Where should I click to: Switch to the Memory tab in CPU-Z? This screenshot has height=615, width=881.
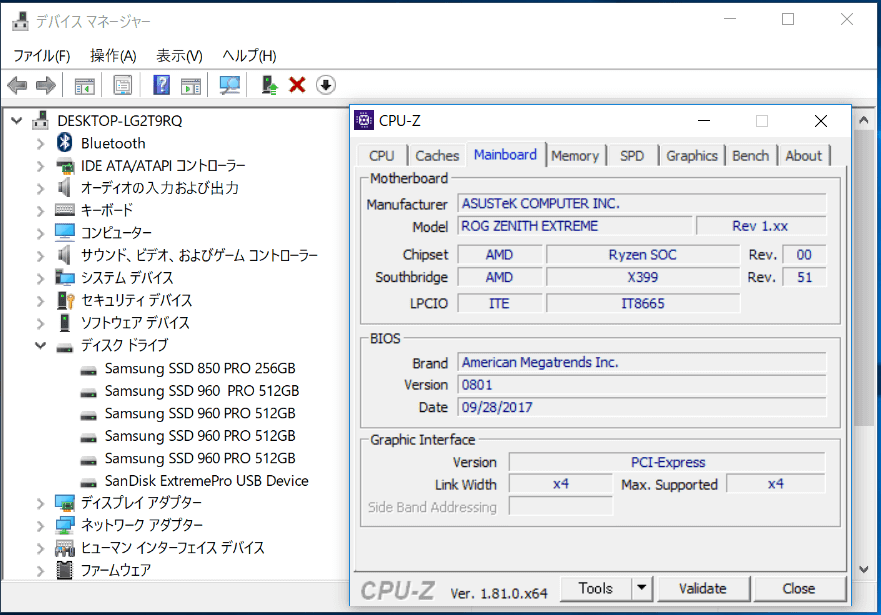[575, 156]
